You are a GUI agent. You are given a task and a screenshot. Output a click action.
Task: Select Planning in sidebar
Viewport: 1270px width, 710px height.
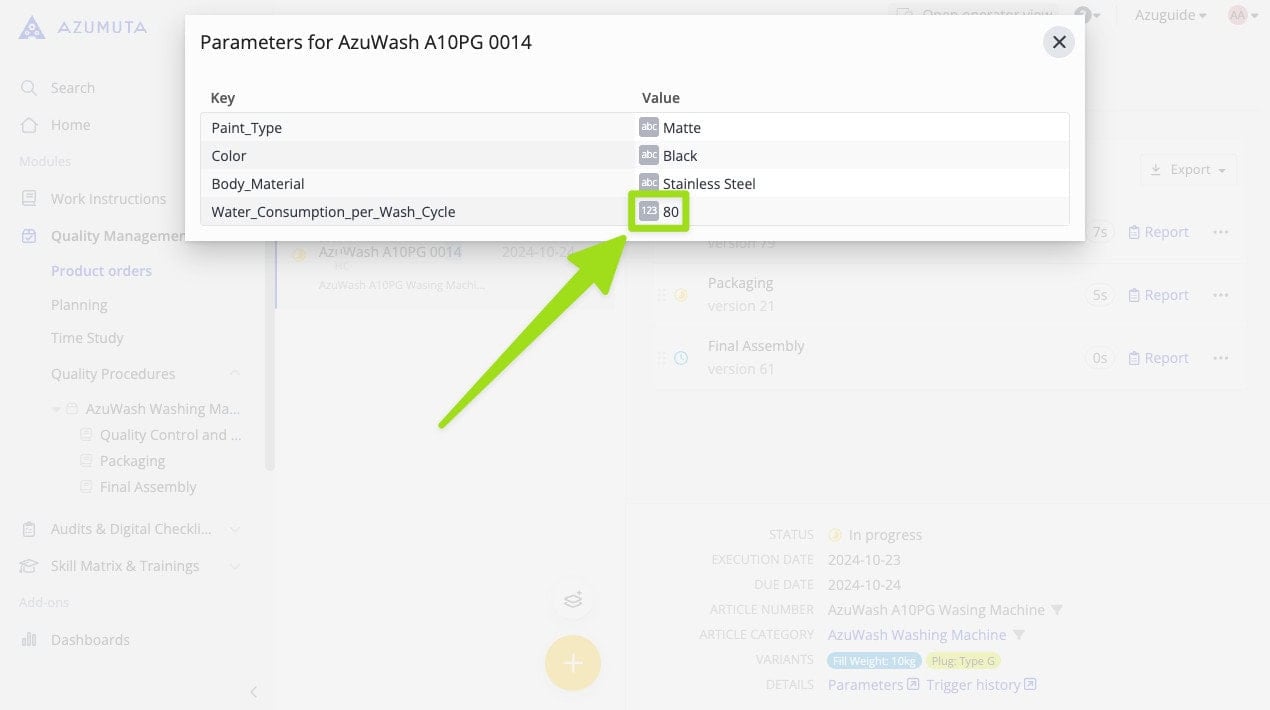point(79,305)
